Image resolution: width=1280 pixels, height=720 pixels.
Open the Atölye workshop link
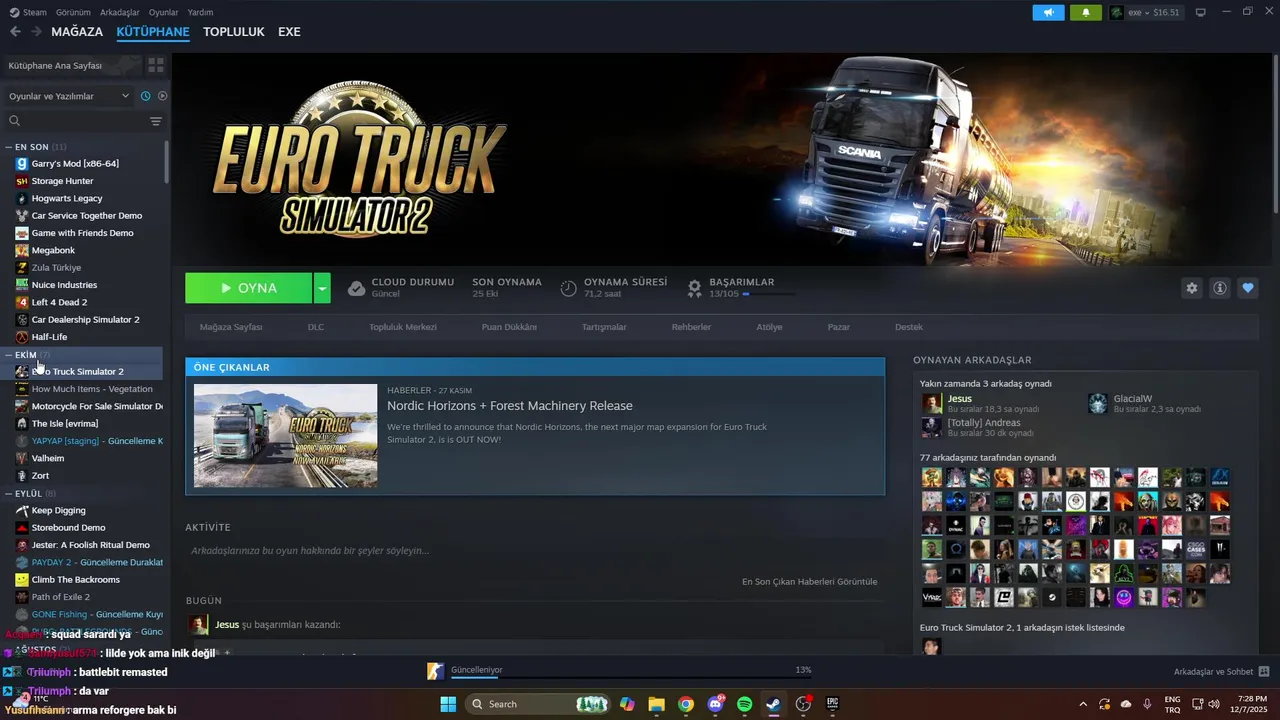769,327
